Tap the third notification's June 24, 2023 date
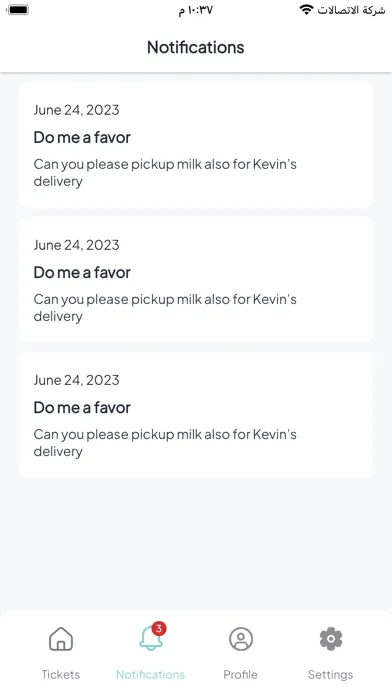This screenshot has height=696, width=392. click(76, 380)
